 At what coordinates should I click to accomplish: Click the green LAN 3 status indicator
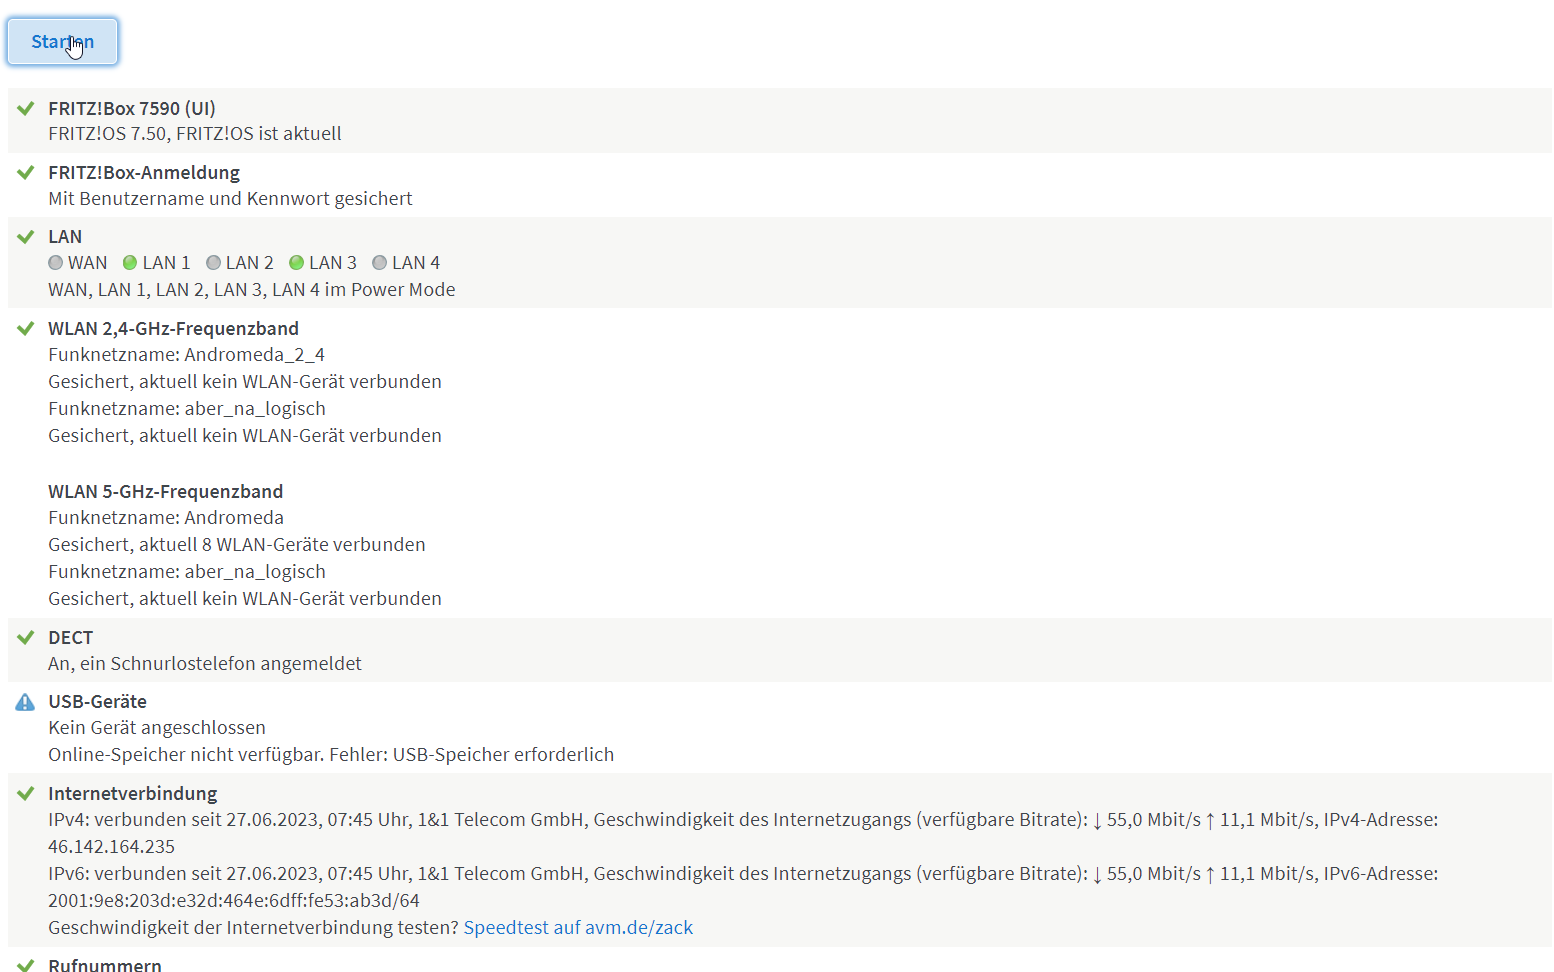coord(296,263)
